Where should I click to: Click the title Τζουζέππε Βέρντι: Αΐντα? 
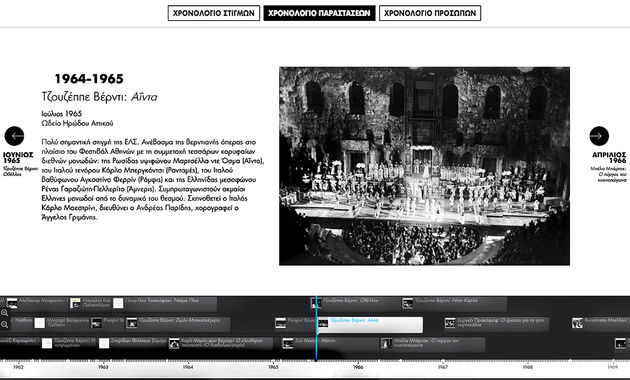(100, 97)
